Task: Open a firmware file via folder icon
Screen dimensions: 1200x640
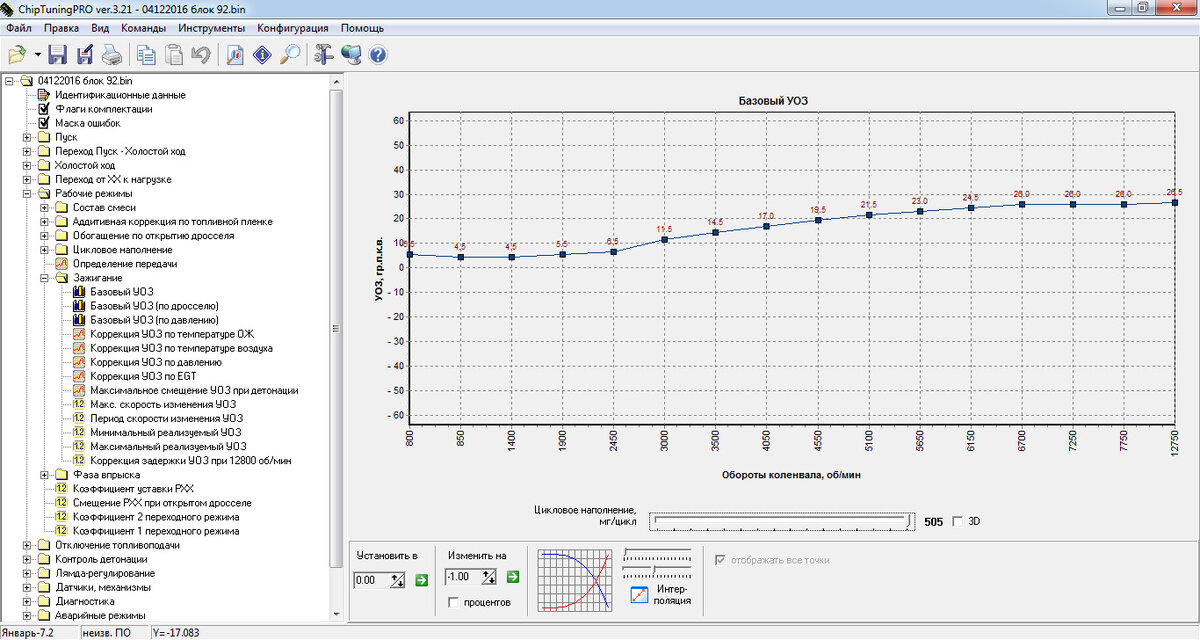Action: [16, 55]
